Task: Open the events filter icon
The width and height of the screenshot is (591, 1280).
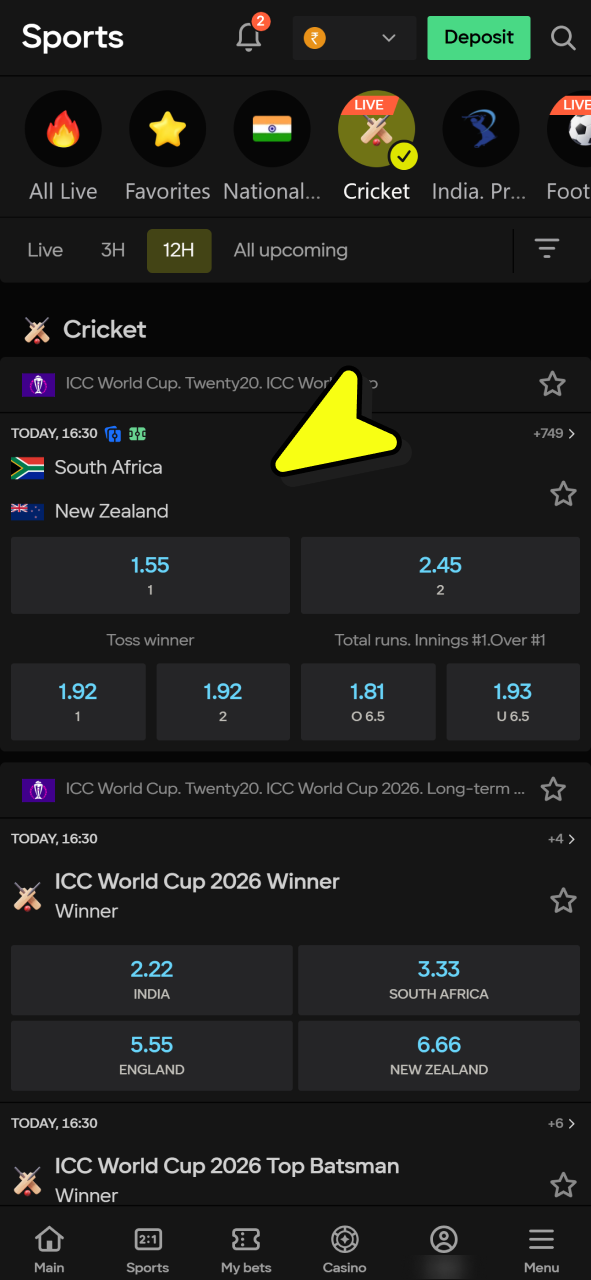Action: 547,249
